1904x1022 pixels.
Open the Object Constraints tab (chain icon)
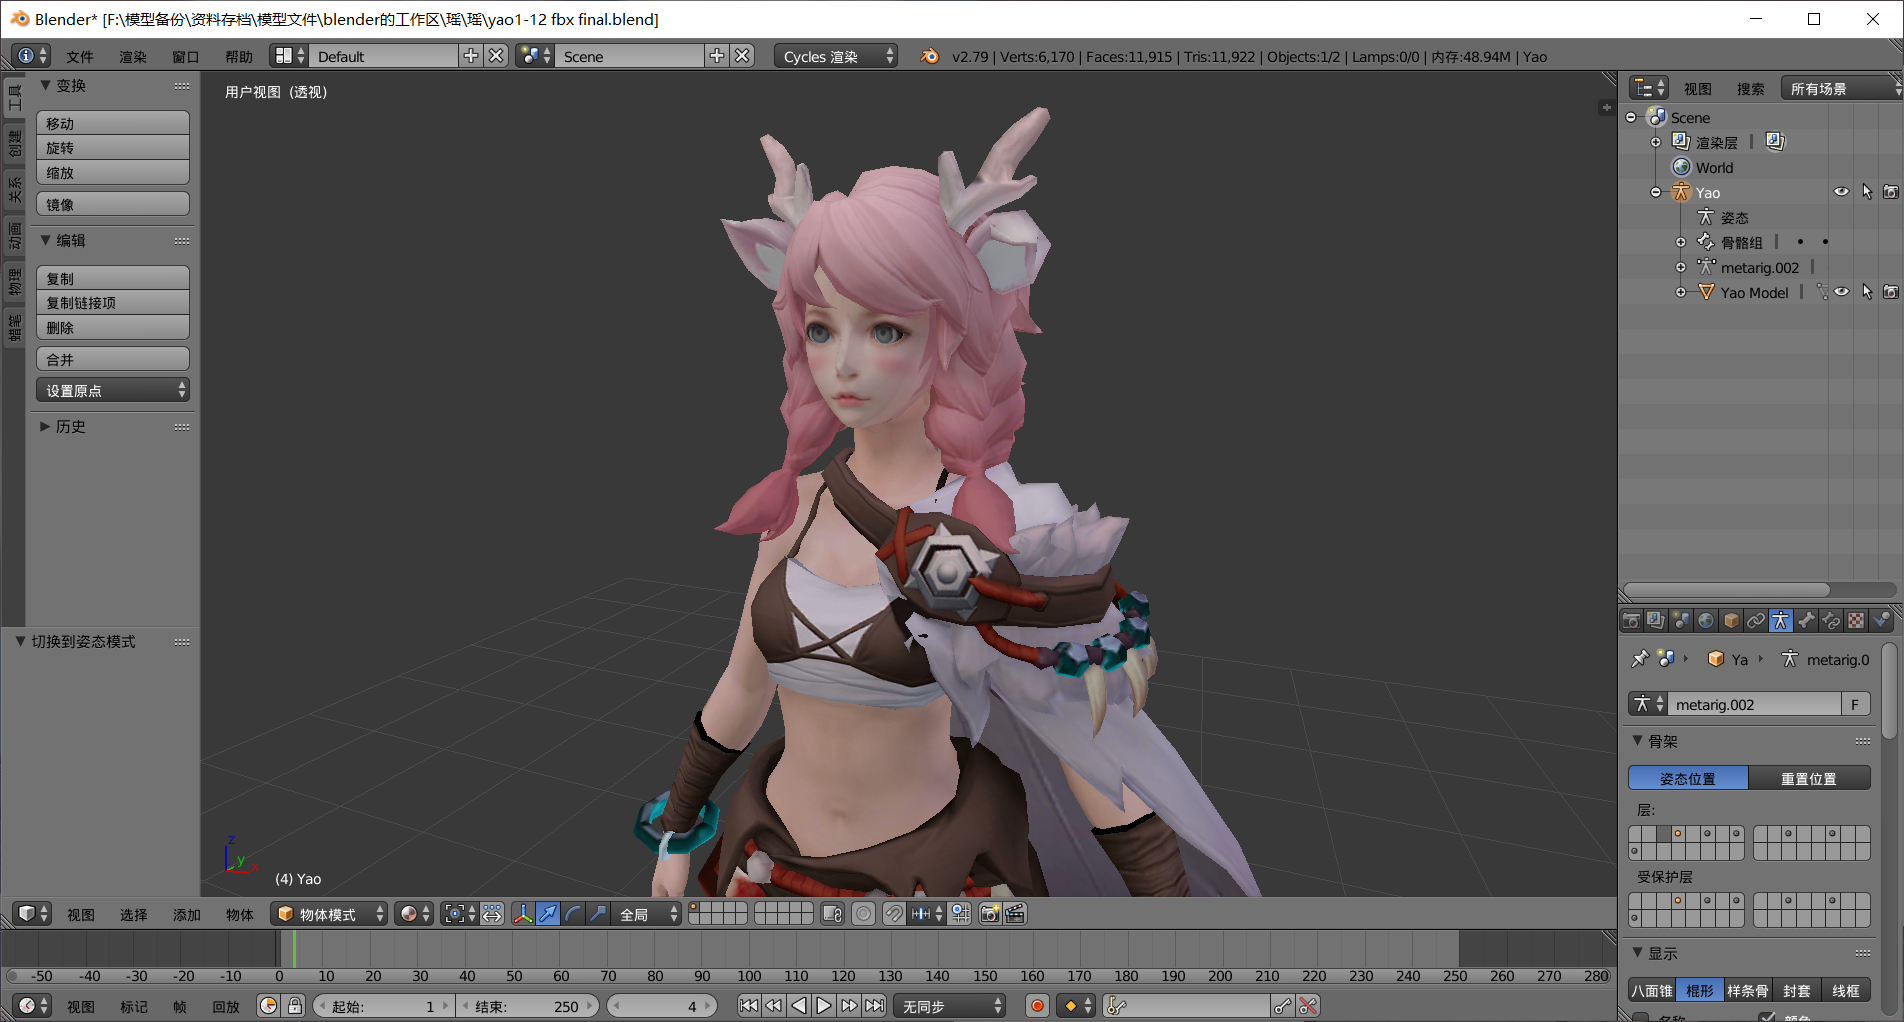click(x=1756, y=621)
